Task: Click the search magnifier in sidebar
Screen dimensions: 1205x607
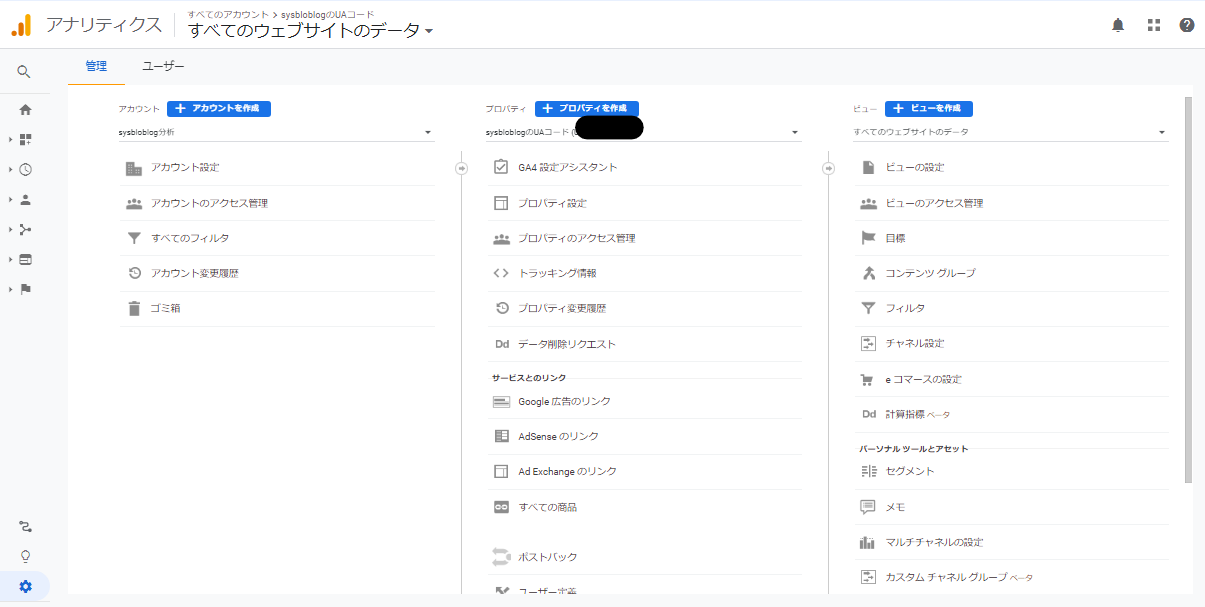Action: tap(24, 72)
